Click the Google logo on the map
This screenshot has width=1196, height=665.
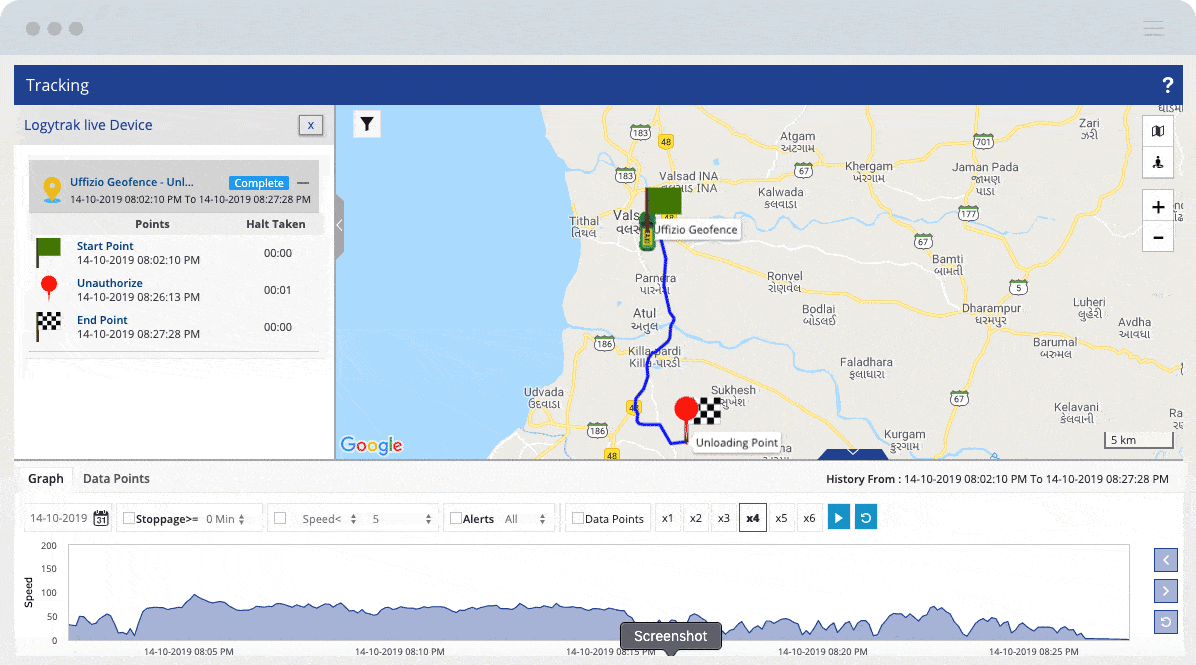point(371,445)
